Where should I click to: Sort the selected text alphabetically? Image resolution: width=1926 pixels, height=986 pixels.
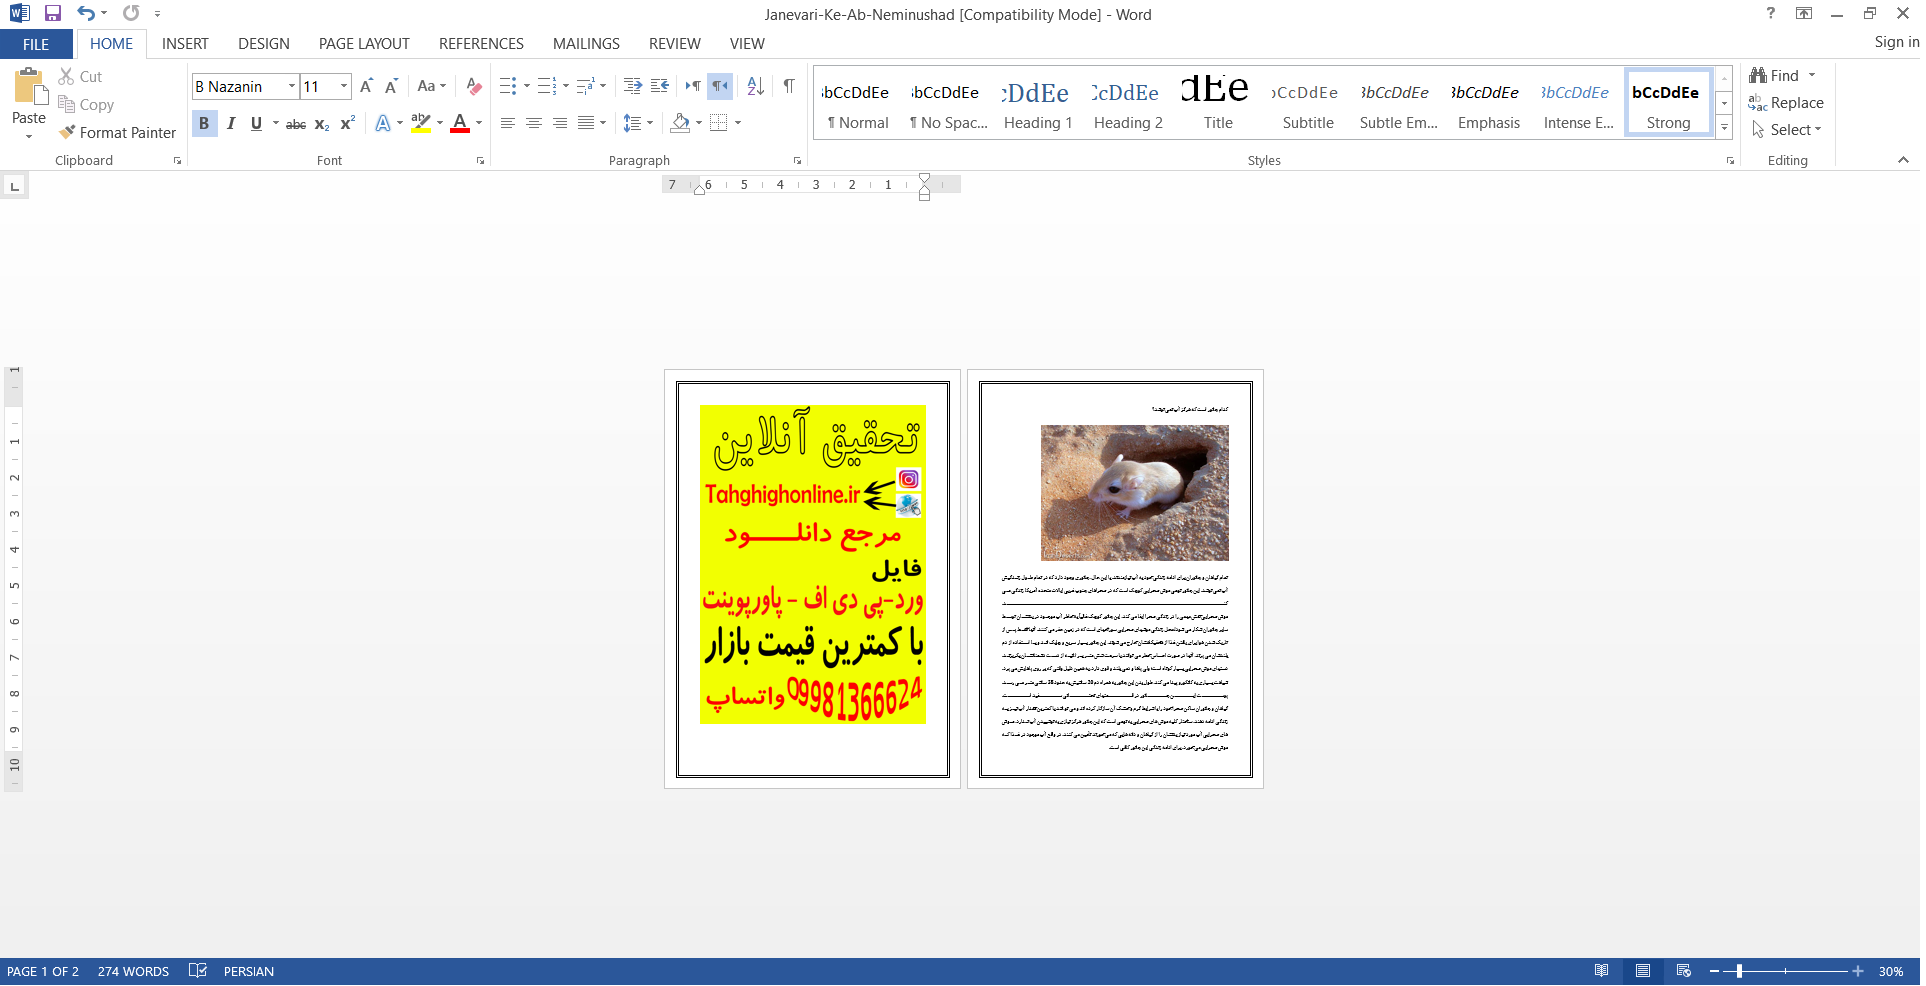coord(755,86)
